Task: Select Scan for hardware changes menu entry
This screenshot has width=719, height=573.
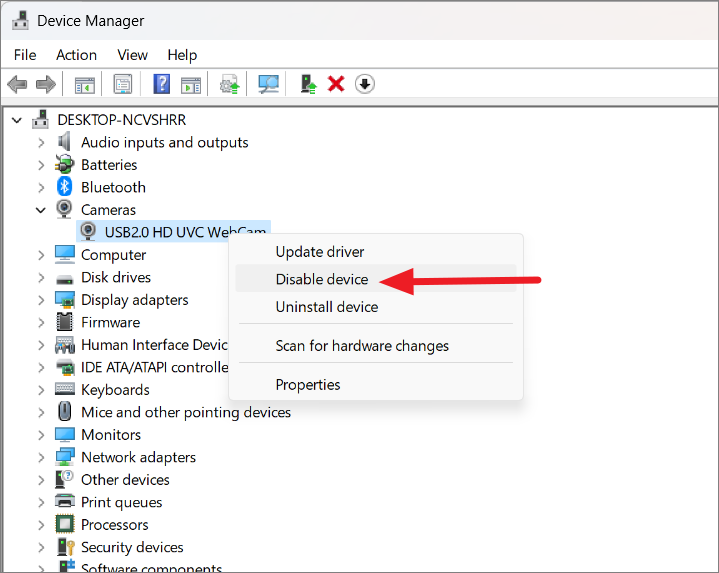Action: [376, 346]
